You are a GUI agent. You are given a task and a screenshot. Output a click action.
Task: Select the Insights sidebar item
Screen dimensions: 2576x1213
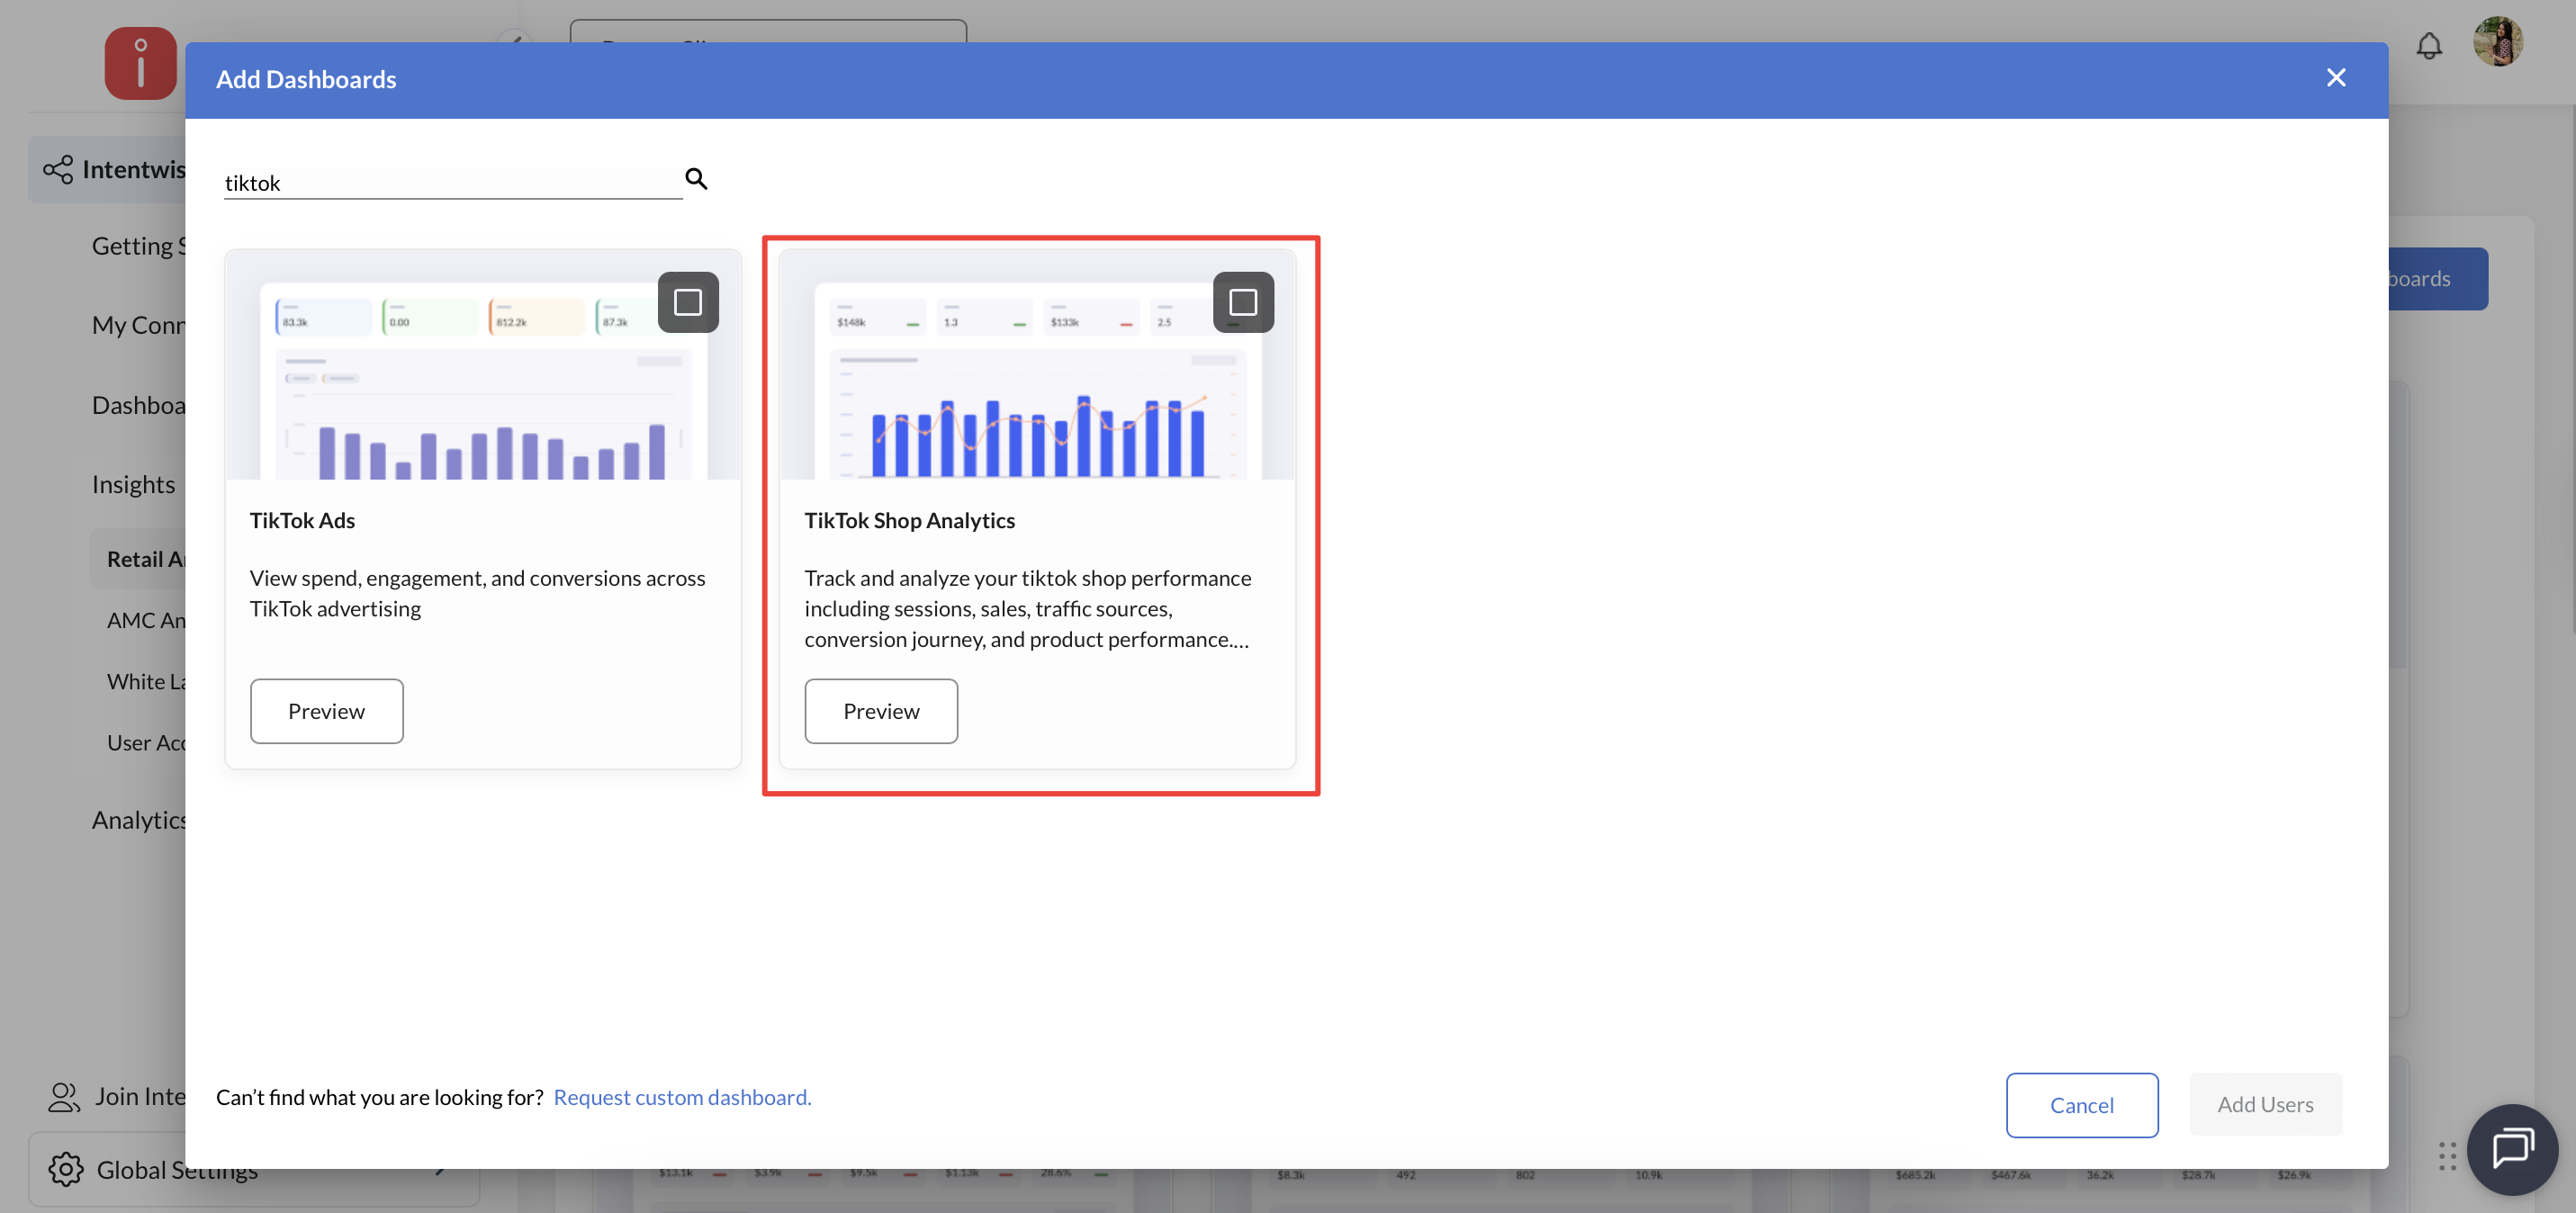tap(134, 484)
